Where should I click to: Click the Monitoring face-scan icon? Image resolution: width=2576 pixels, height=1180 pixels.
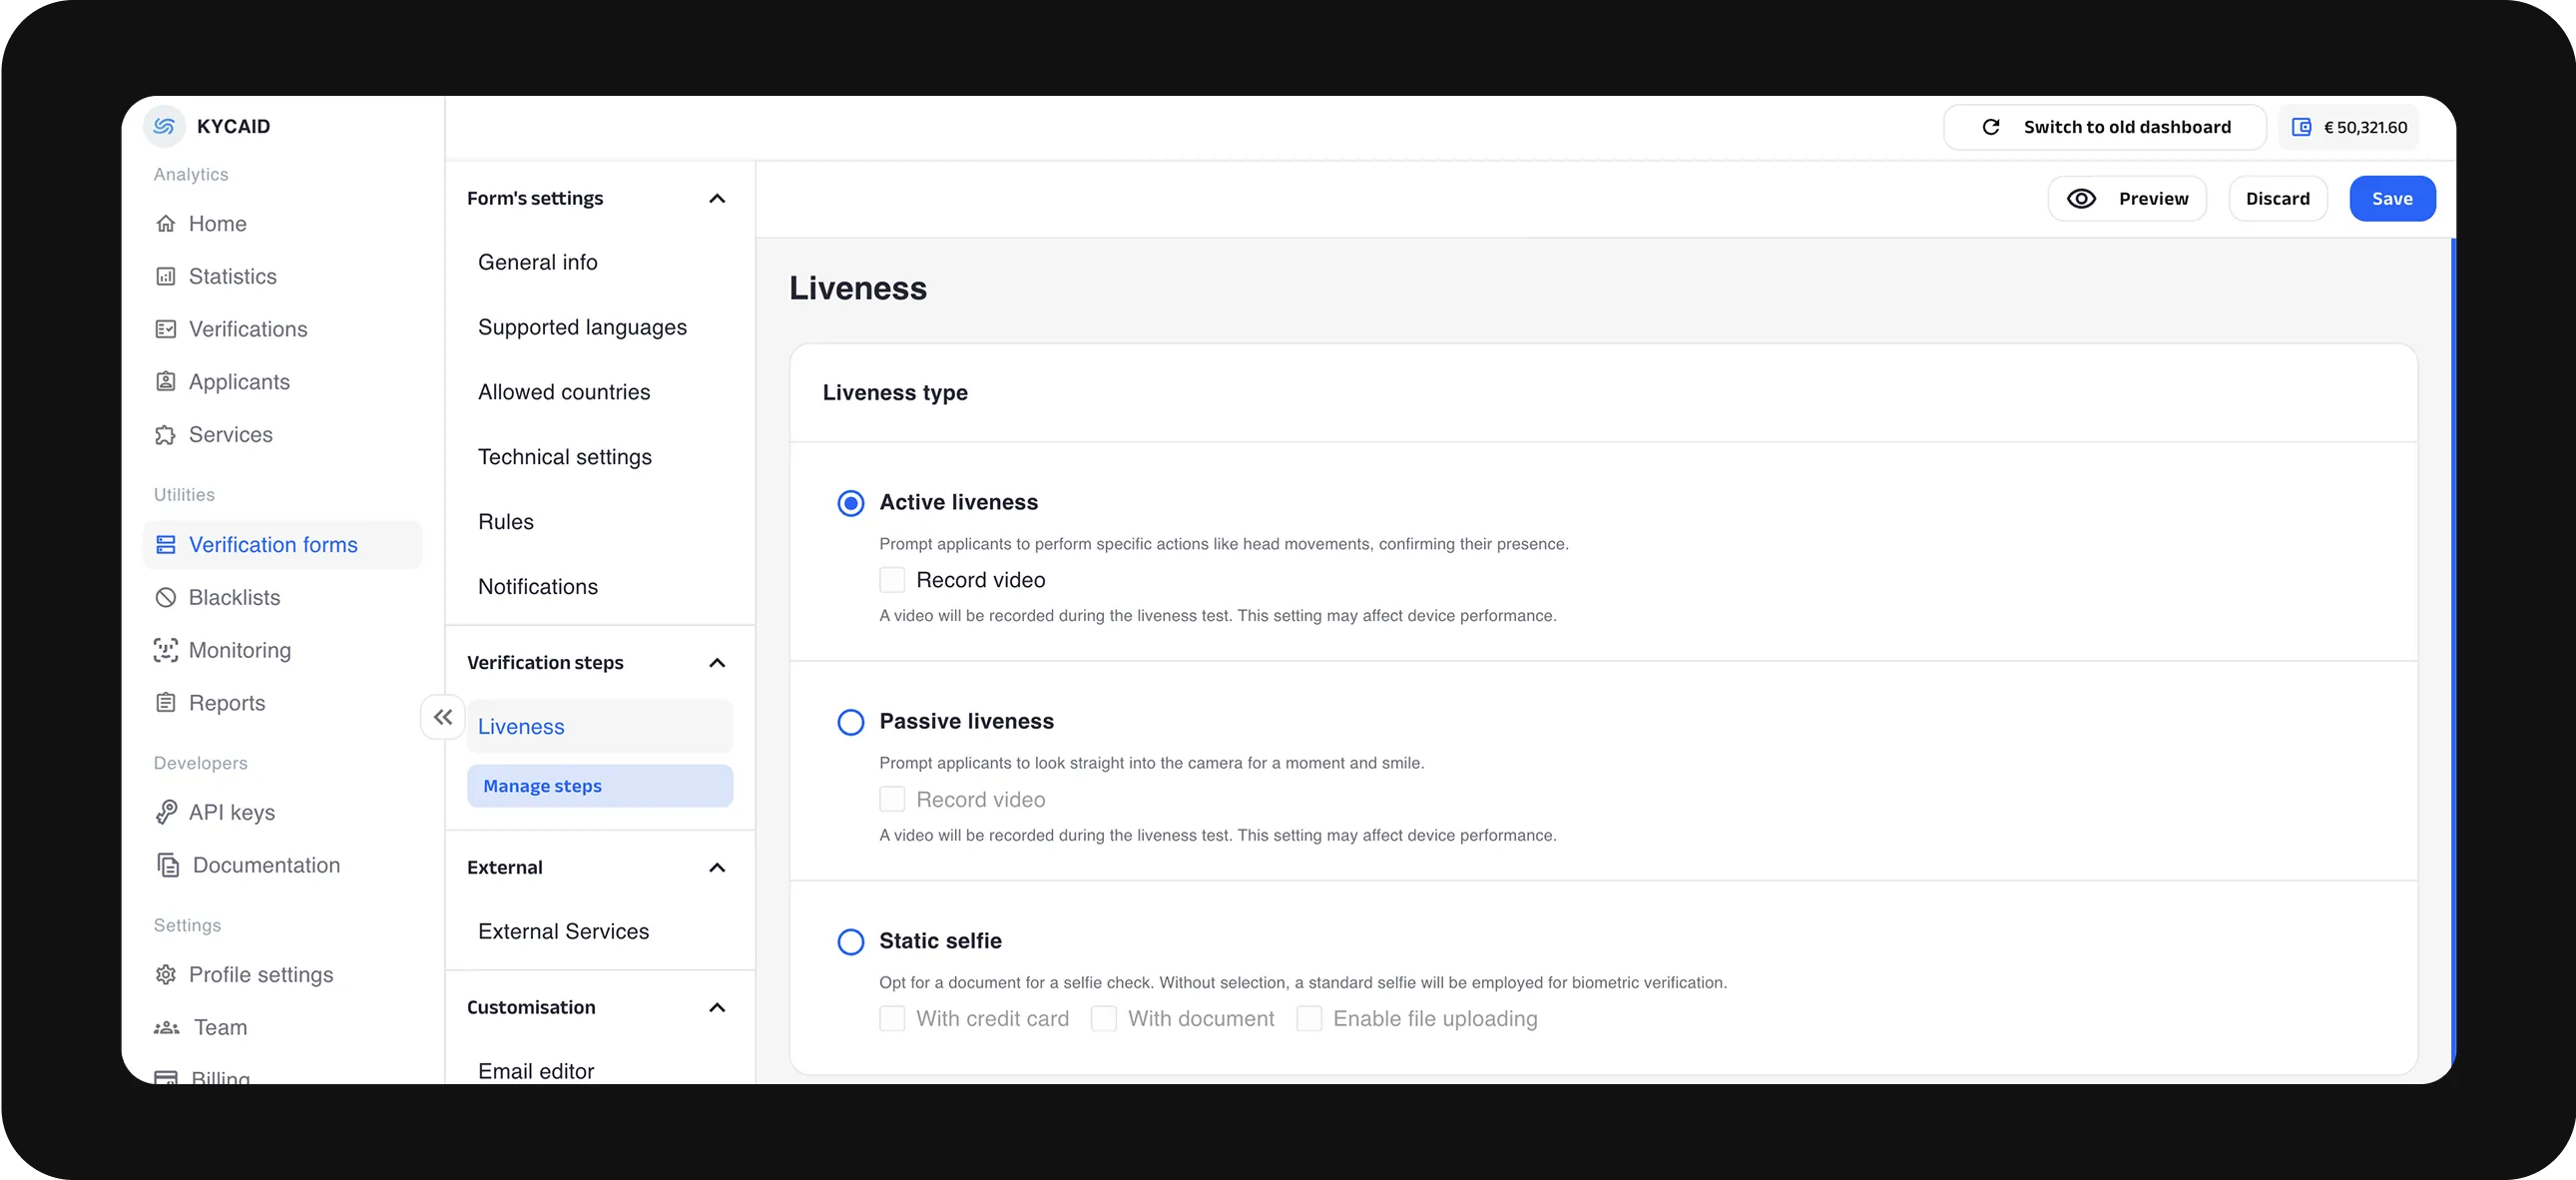[166, 651]
